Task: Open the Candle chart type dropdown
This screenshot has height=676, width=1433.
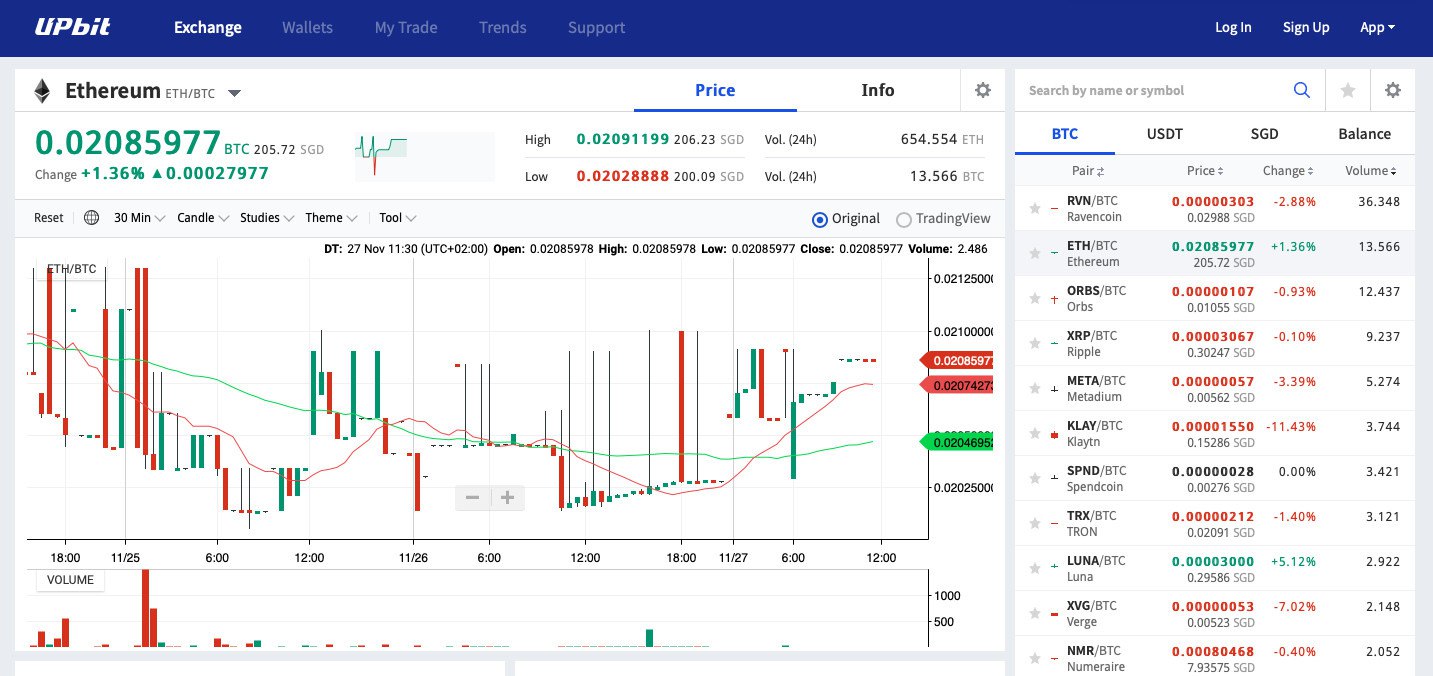Action: point(203,217)
